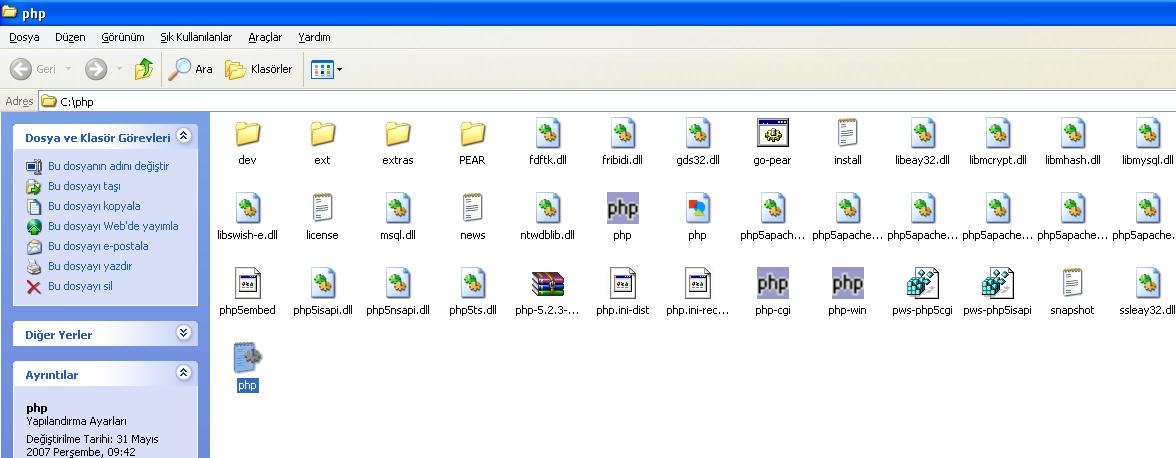Select the go-pear batch file icon
1176x458 pixels.
[x=773, y=134]
